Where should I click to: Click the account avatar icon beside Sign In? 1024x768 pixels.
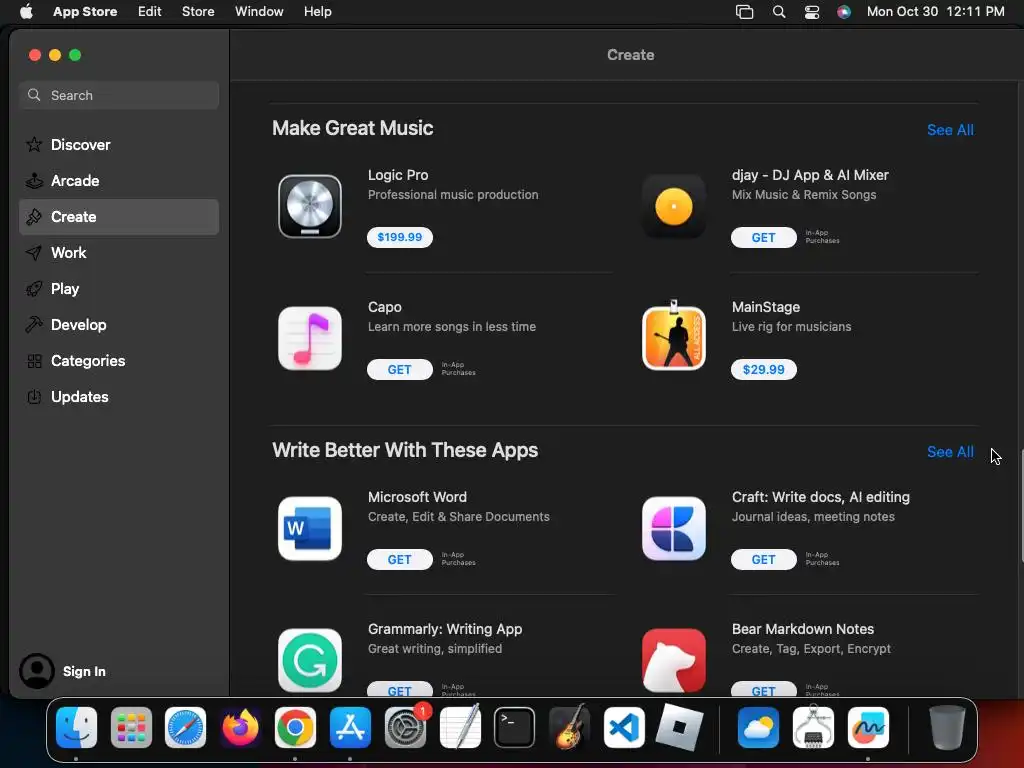(37, 671)
